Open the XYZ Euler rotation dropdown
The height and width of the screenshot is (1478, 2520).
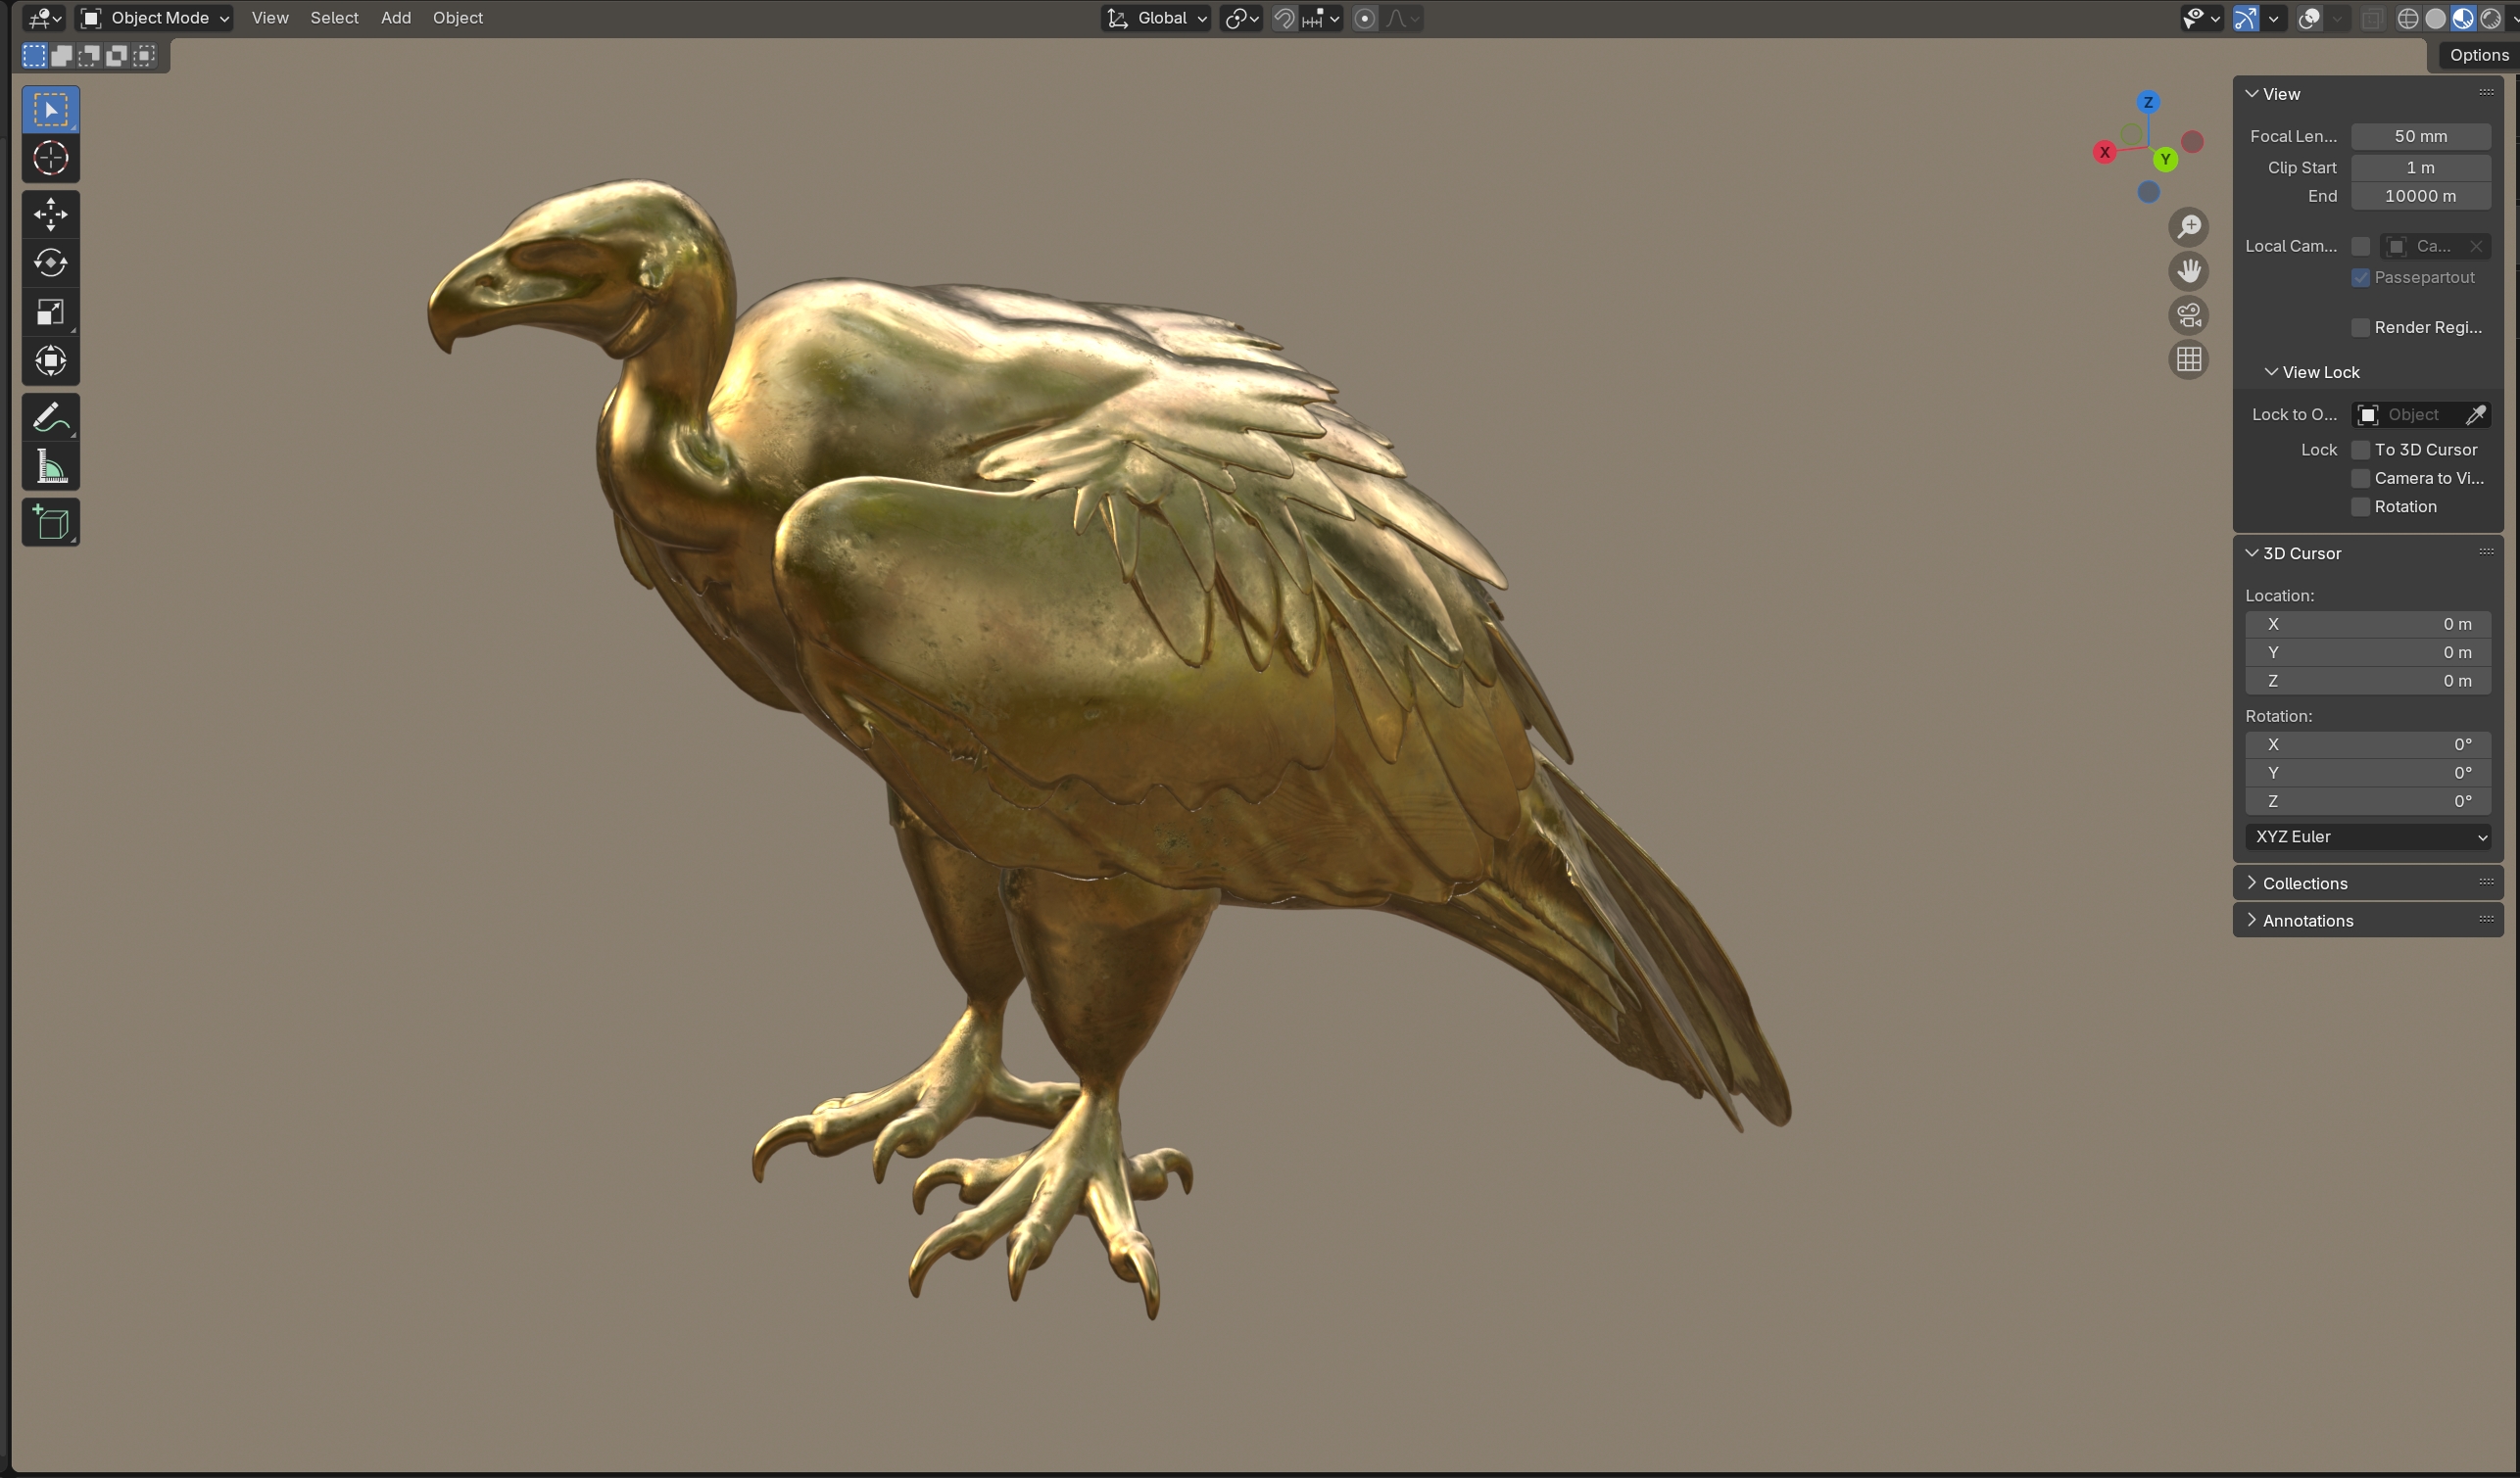tap(2367, 837)
